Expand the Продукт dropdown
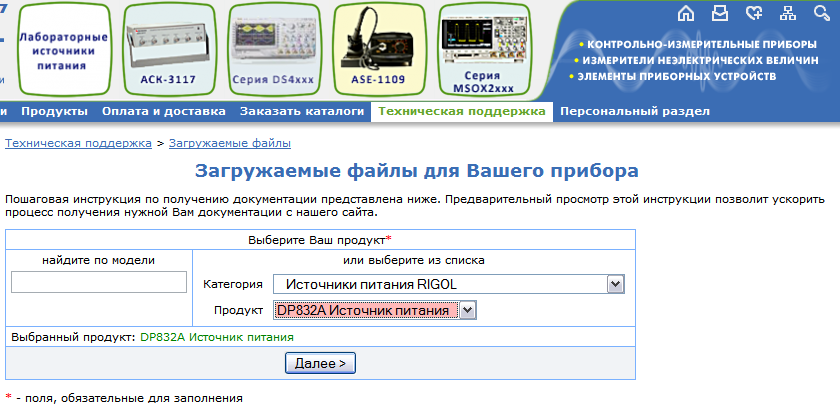 coord(375,310)
